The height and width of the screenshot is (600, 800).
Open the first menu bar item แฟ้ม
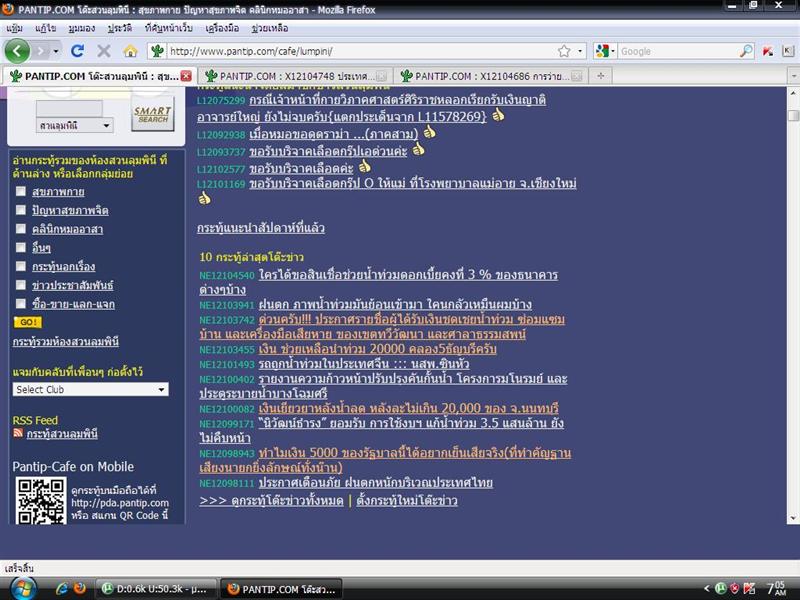pyautogui.click(x=14, y=28)
